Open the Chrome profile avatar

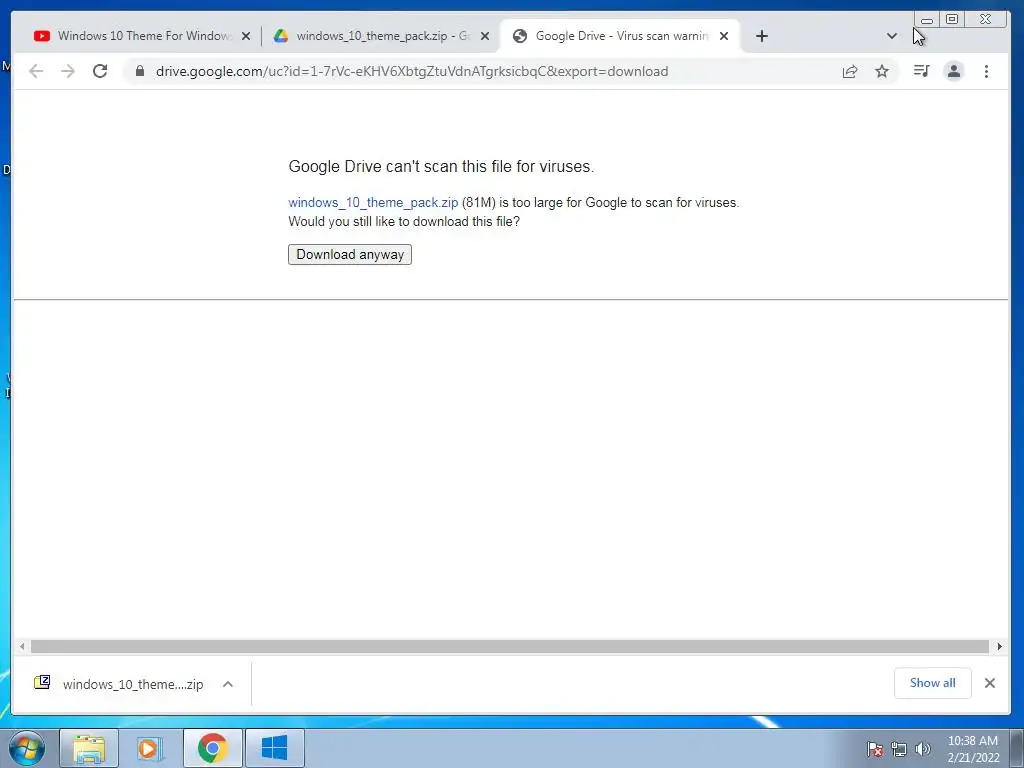pos(953,71)
